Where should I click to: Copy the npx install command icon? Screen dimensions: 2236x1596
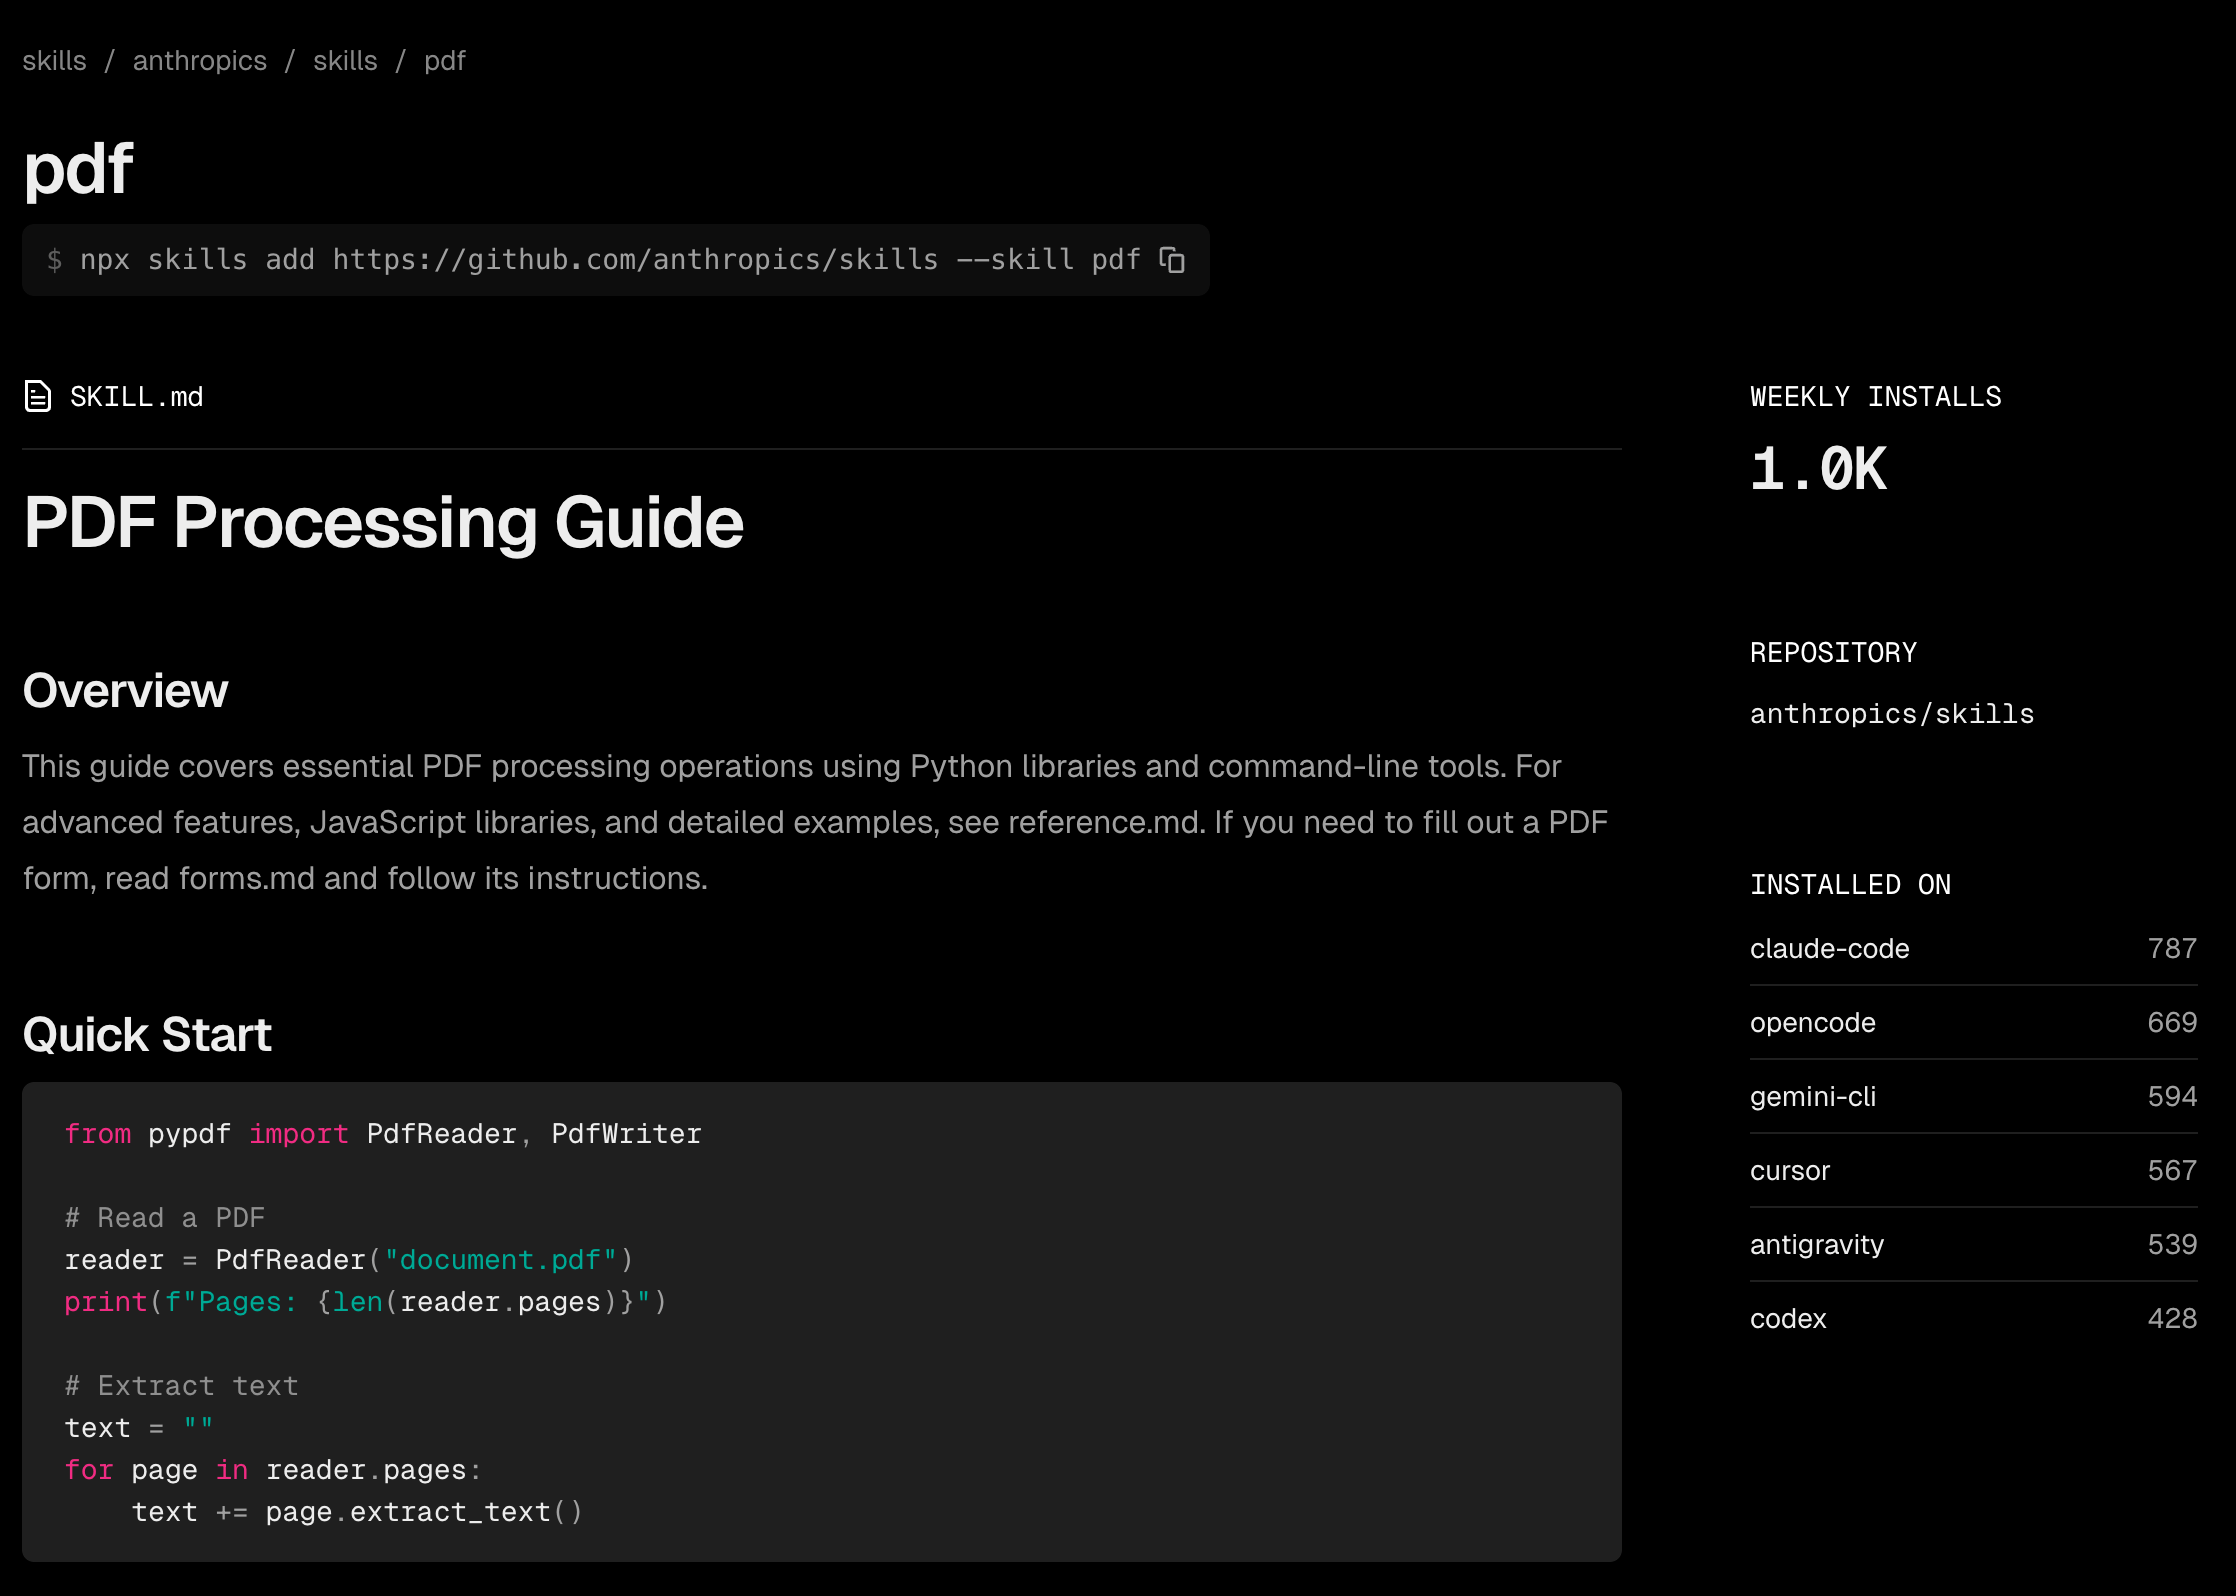point(1172,260)
